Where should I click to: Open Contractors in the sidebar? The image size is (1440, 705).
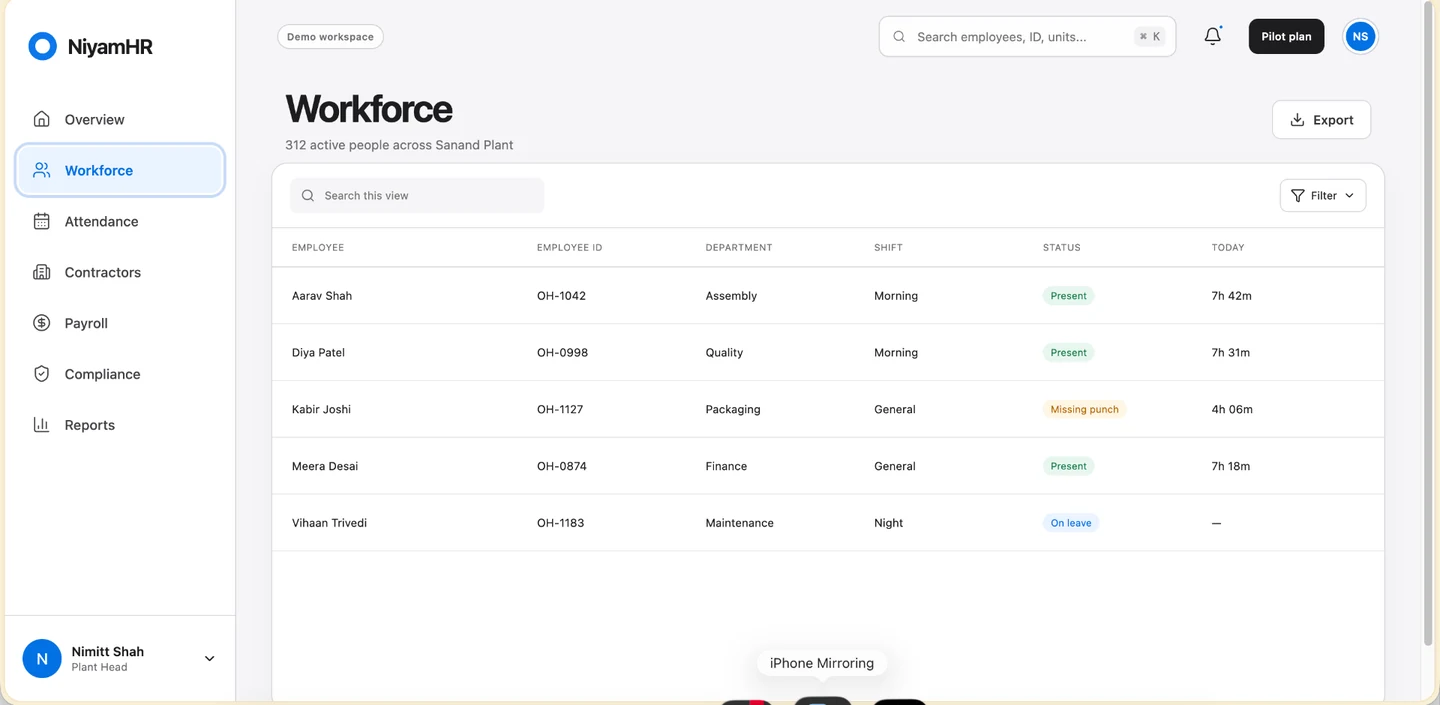[120, 272]
